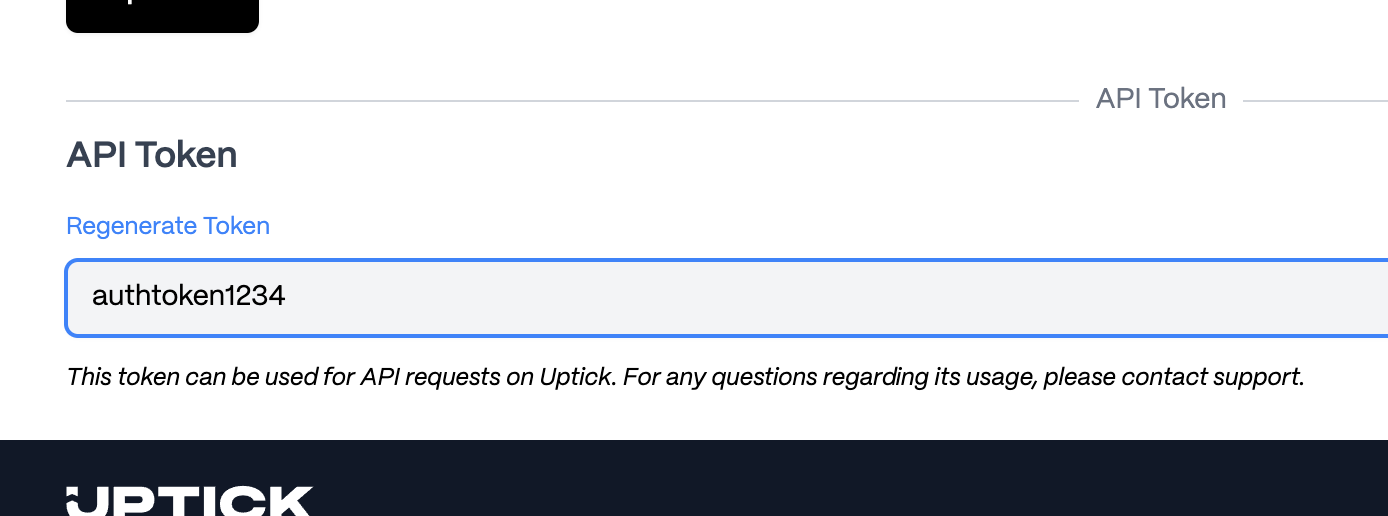Click the word 'Regenerate' in the blue link
This screenshot has height=516, width=1388.
click(x=131, y=226)
